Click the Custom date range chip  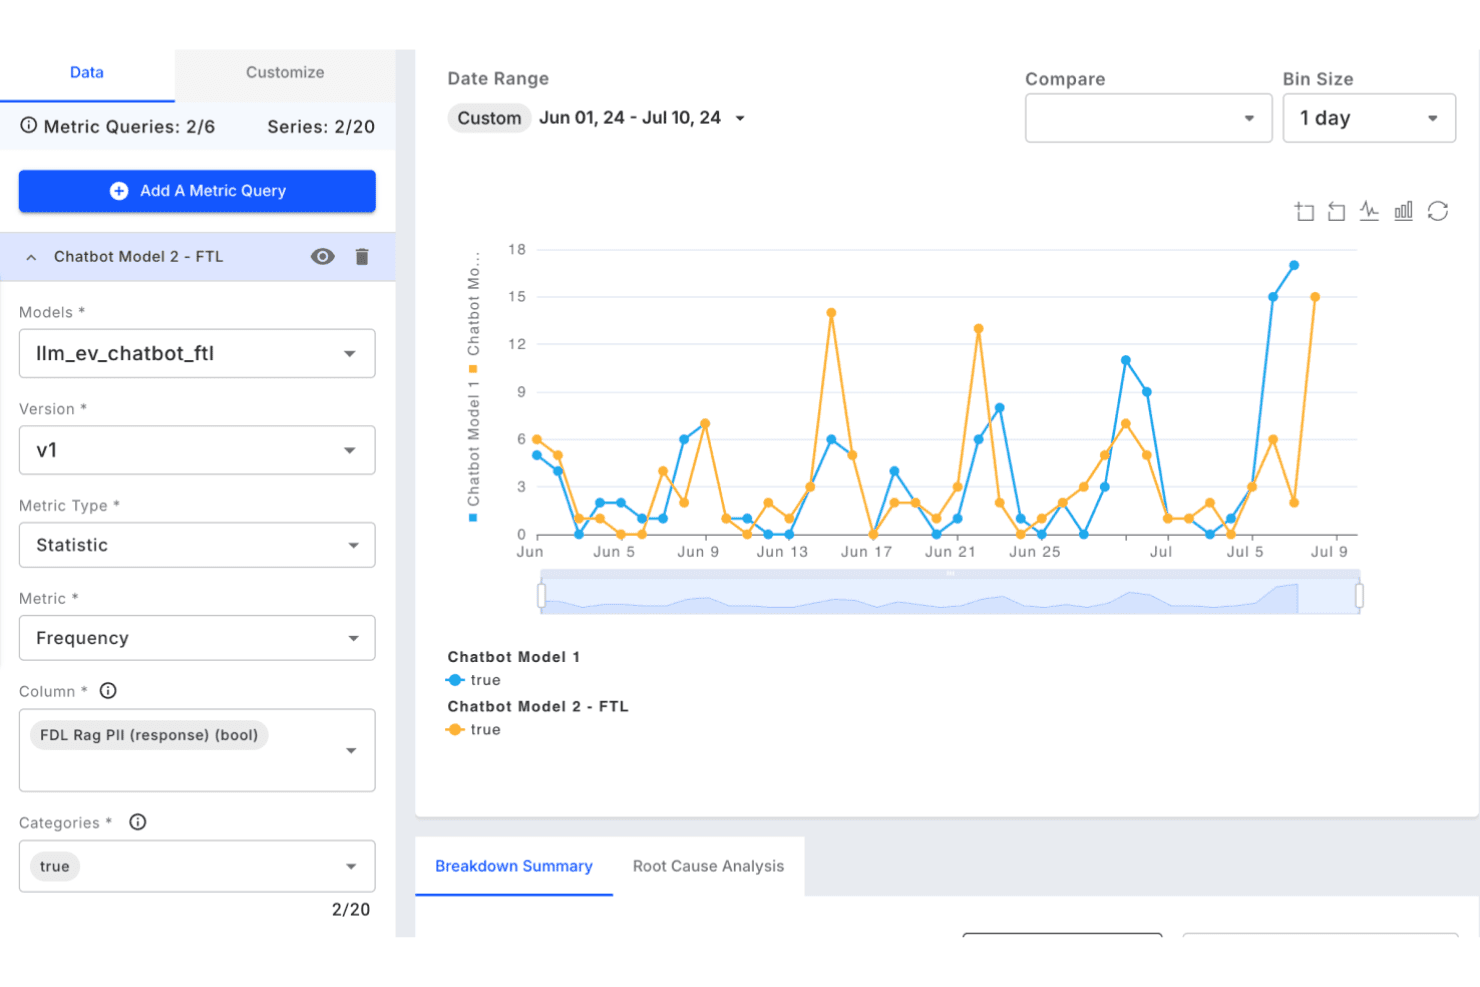(489, 118)
